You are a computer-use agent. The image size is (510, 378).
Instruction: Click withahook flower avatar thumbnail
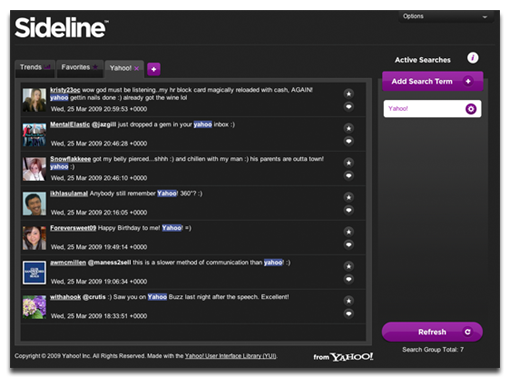(34, 307)
